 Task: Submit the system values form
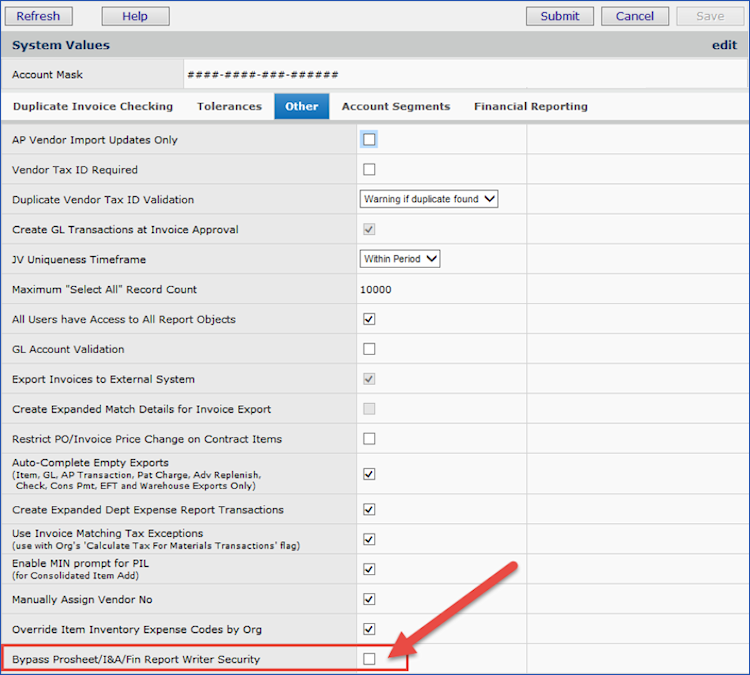[x=559, y=16]
